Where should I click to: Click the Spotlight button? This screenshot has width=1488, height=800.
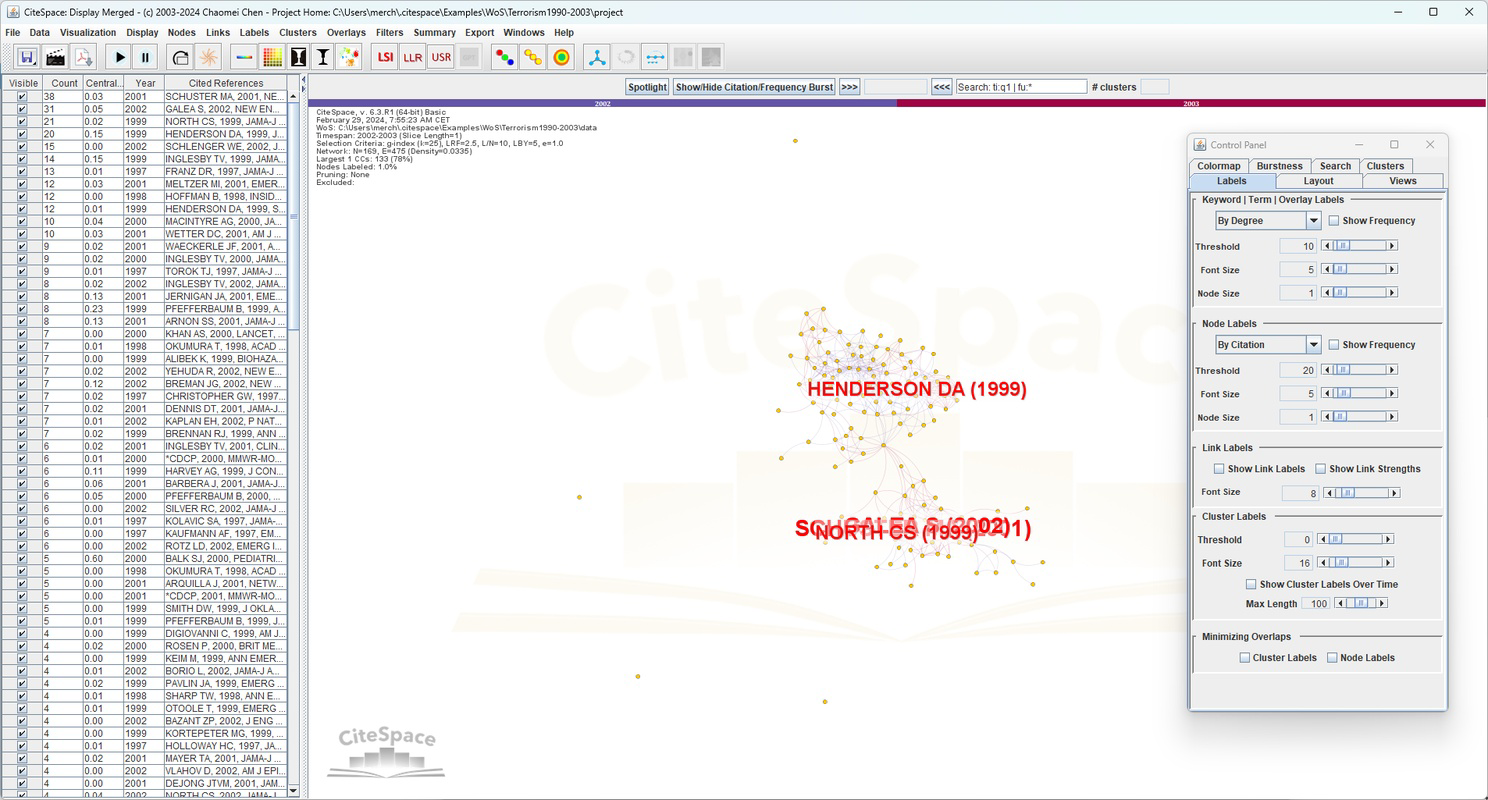click(647, 87)
